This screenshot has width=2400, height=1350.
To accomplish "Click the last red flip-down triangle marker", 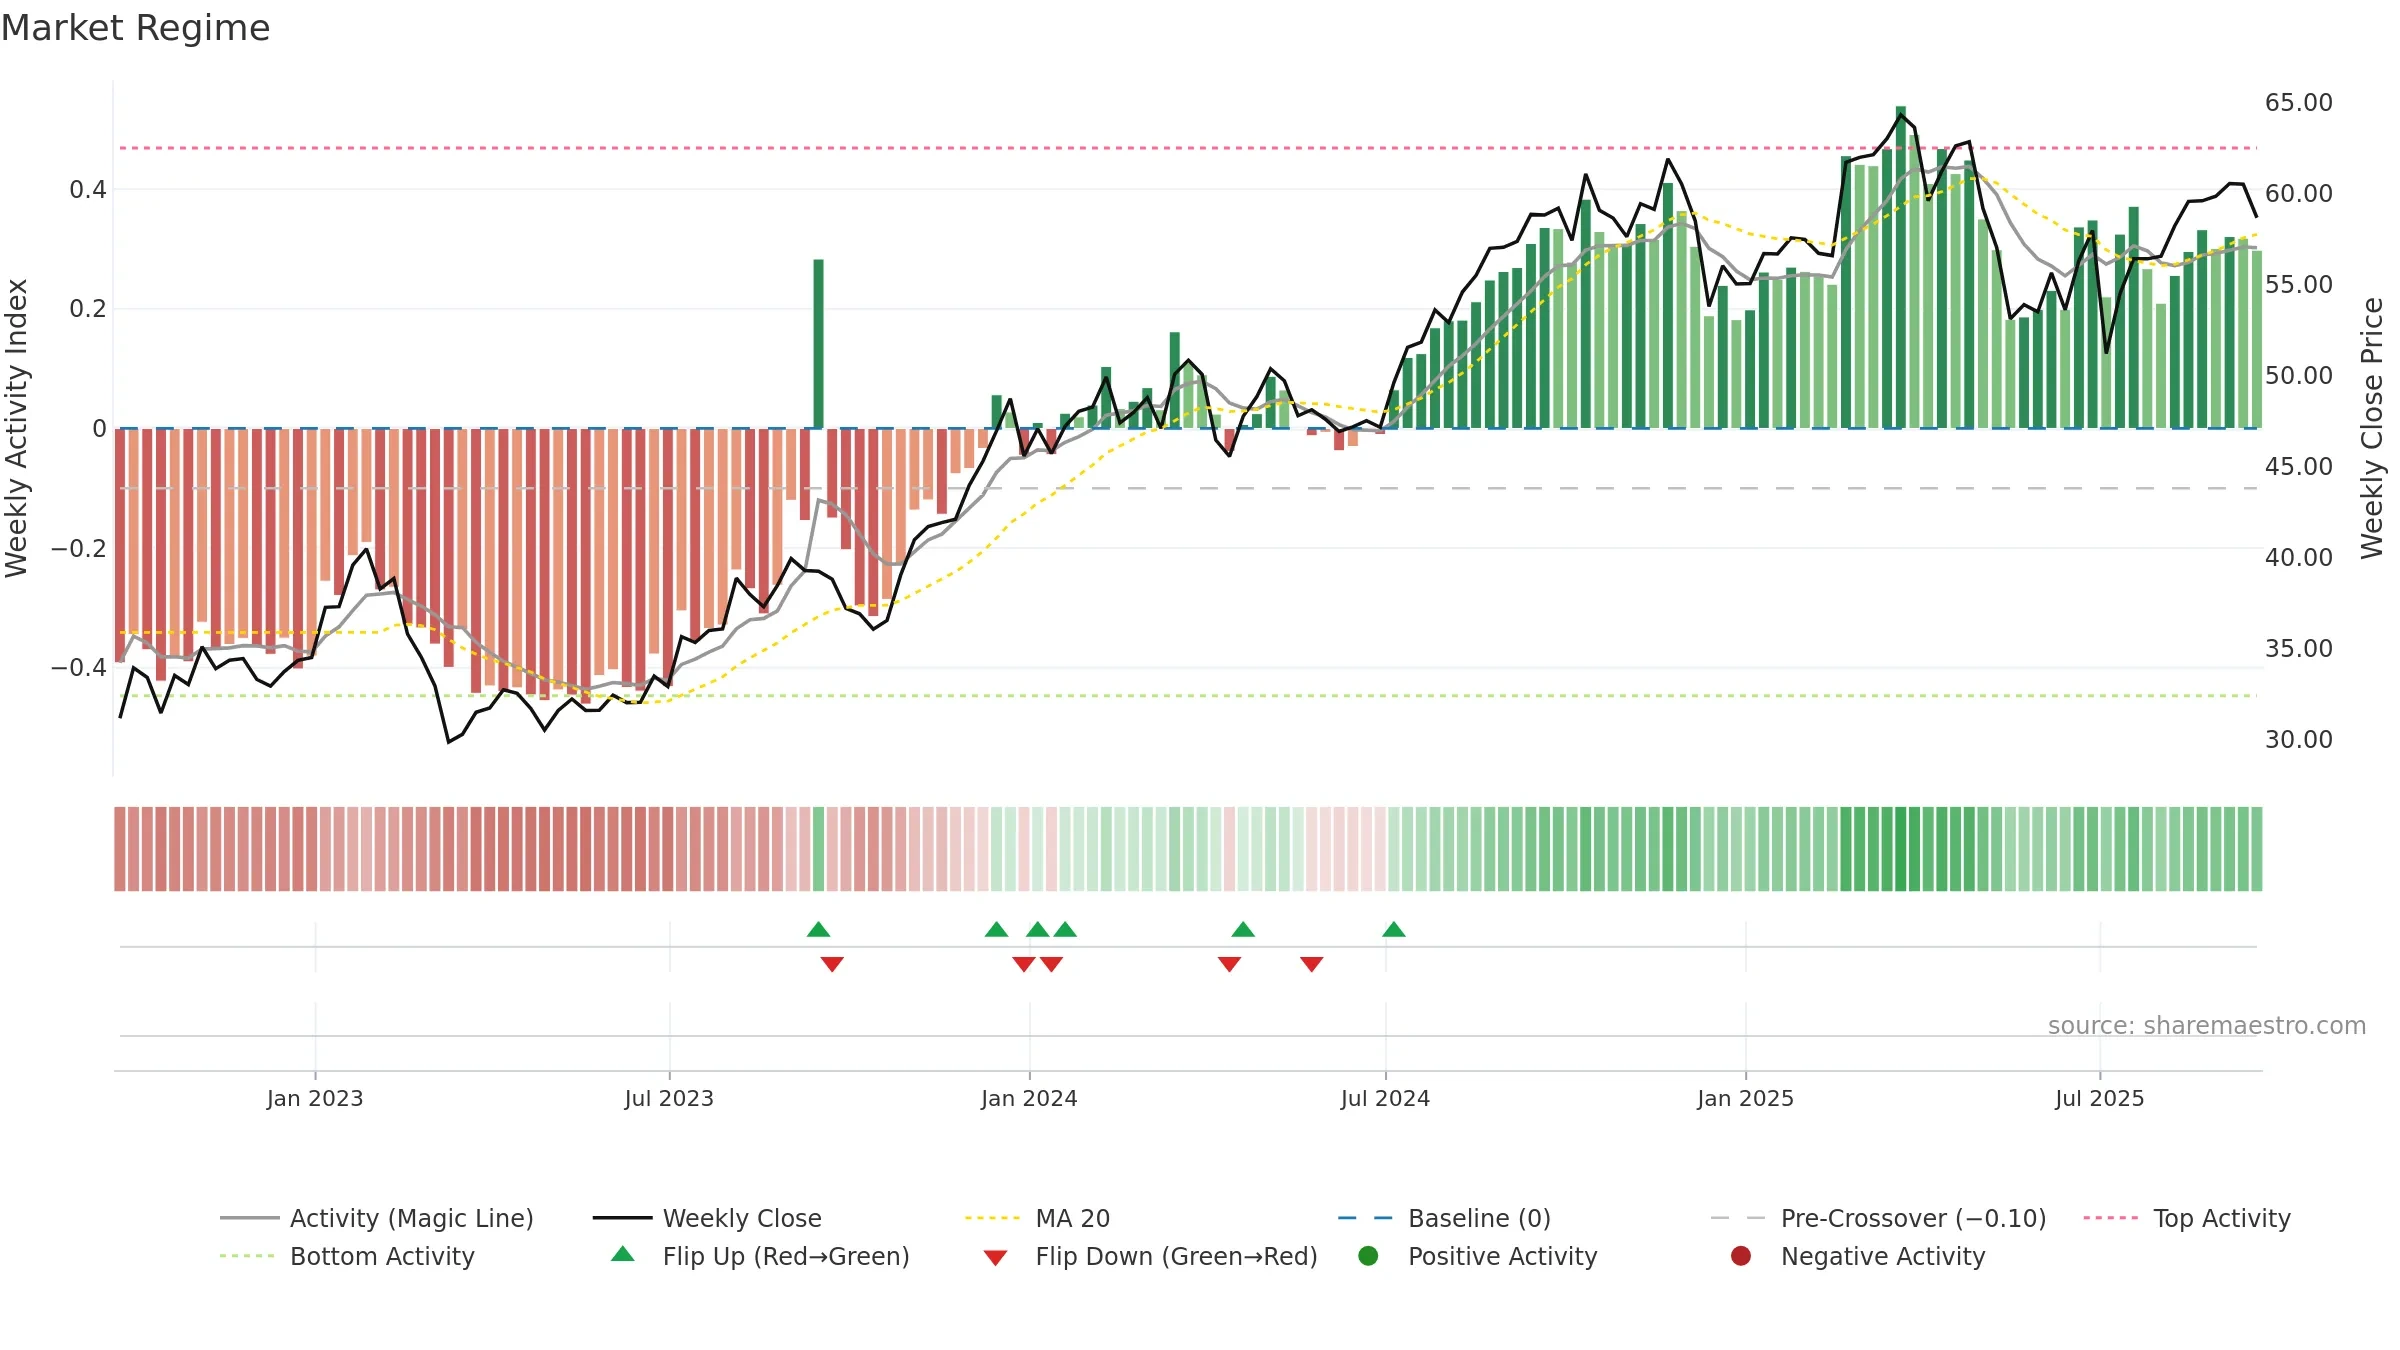I will [1312, 964].
